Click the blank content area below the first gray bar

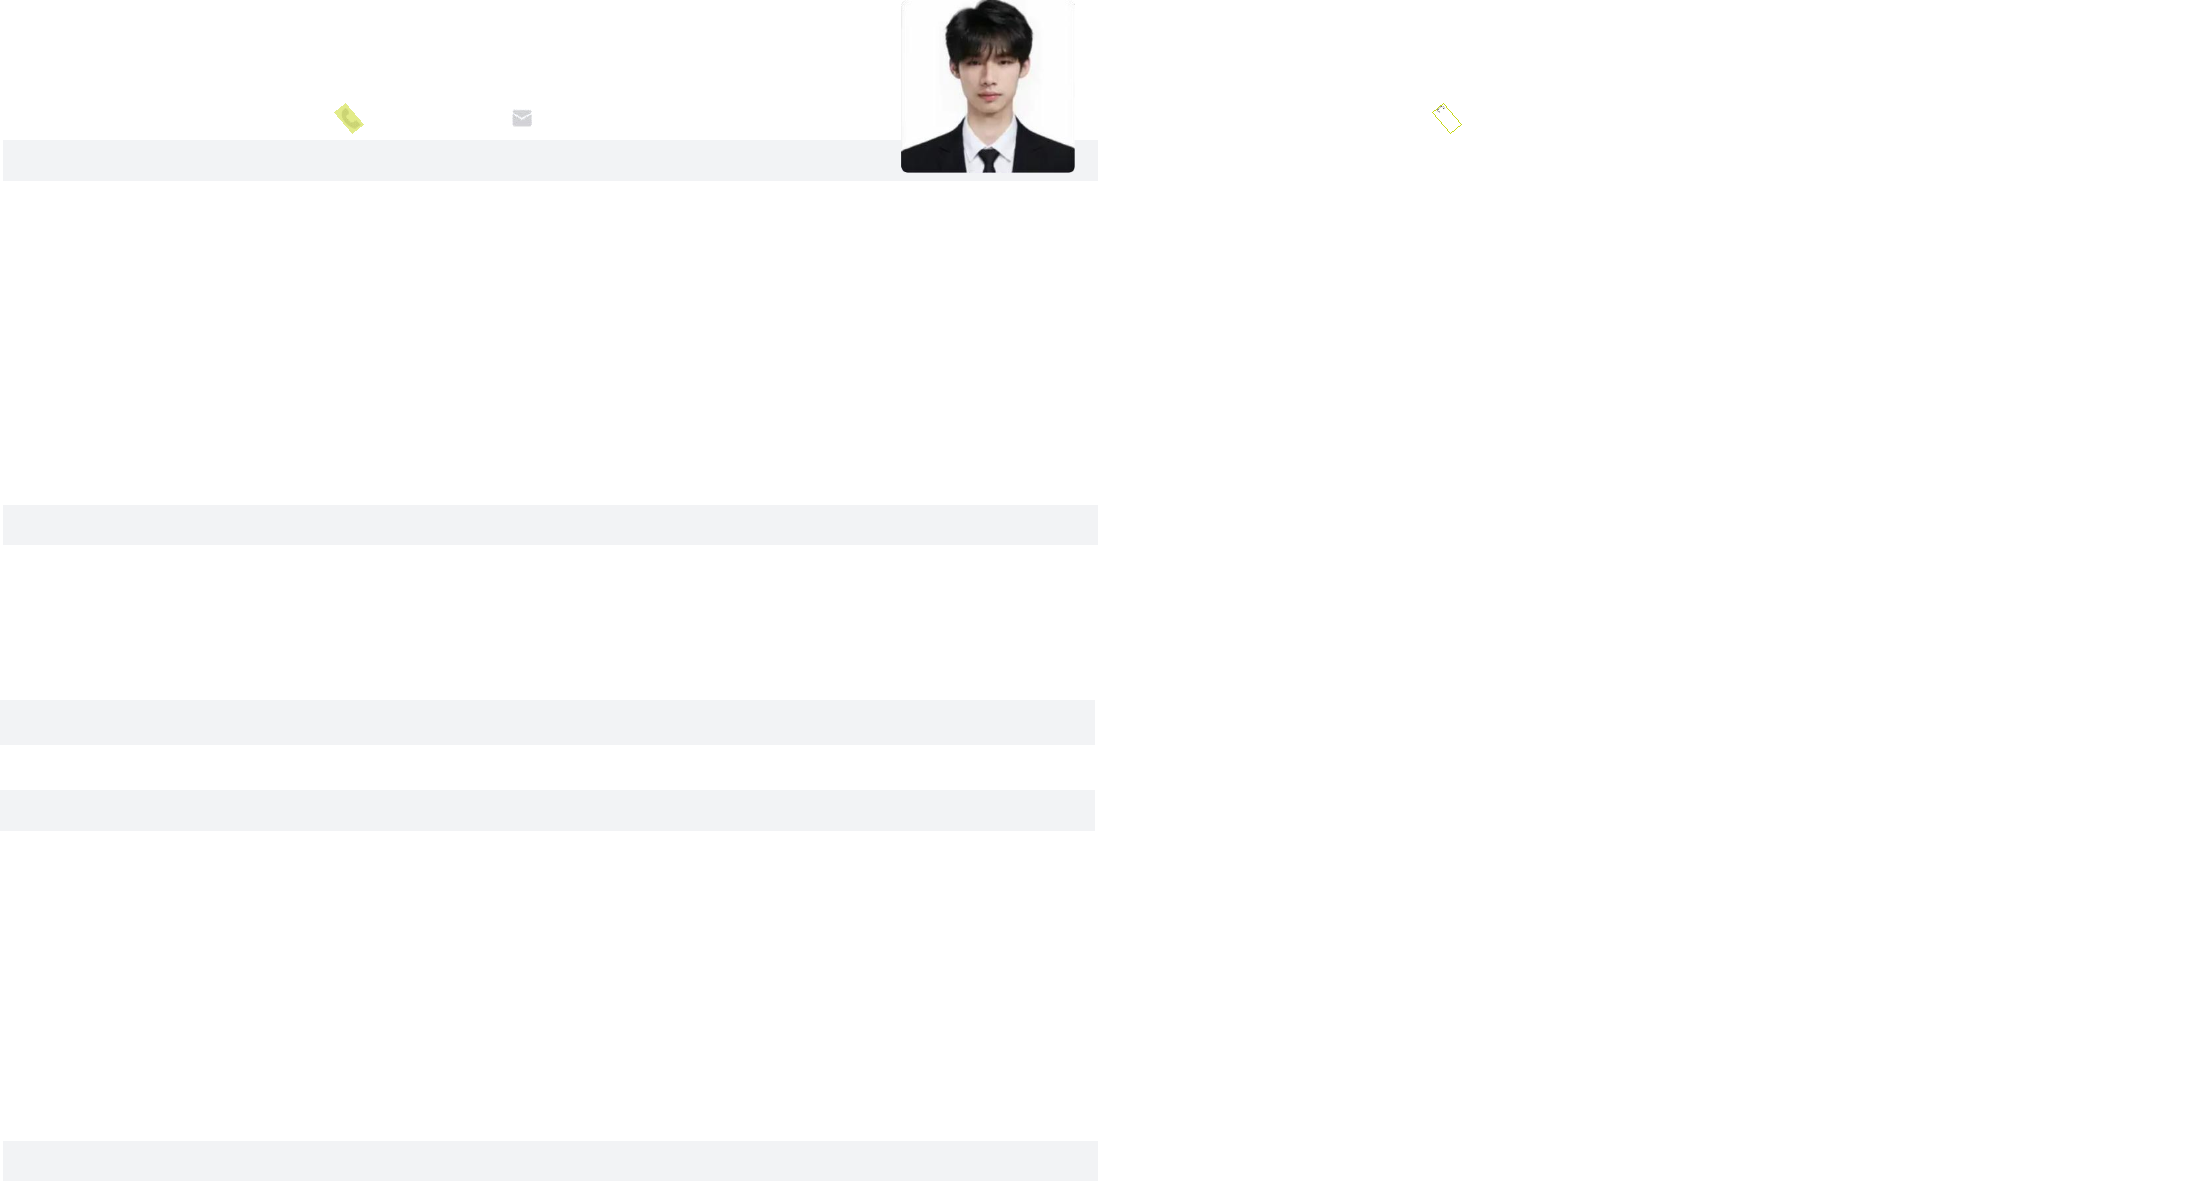550,342
